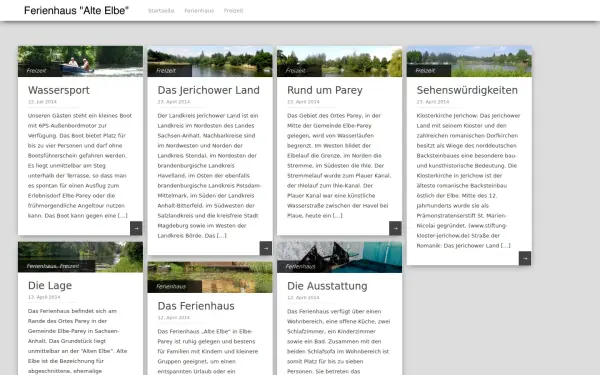
Task: Click the date under Sehenswürdigkeiten
Action: pos(433,102)
